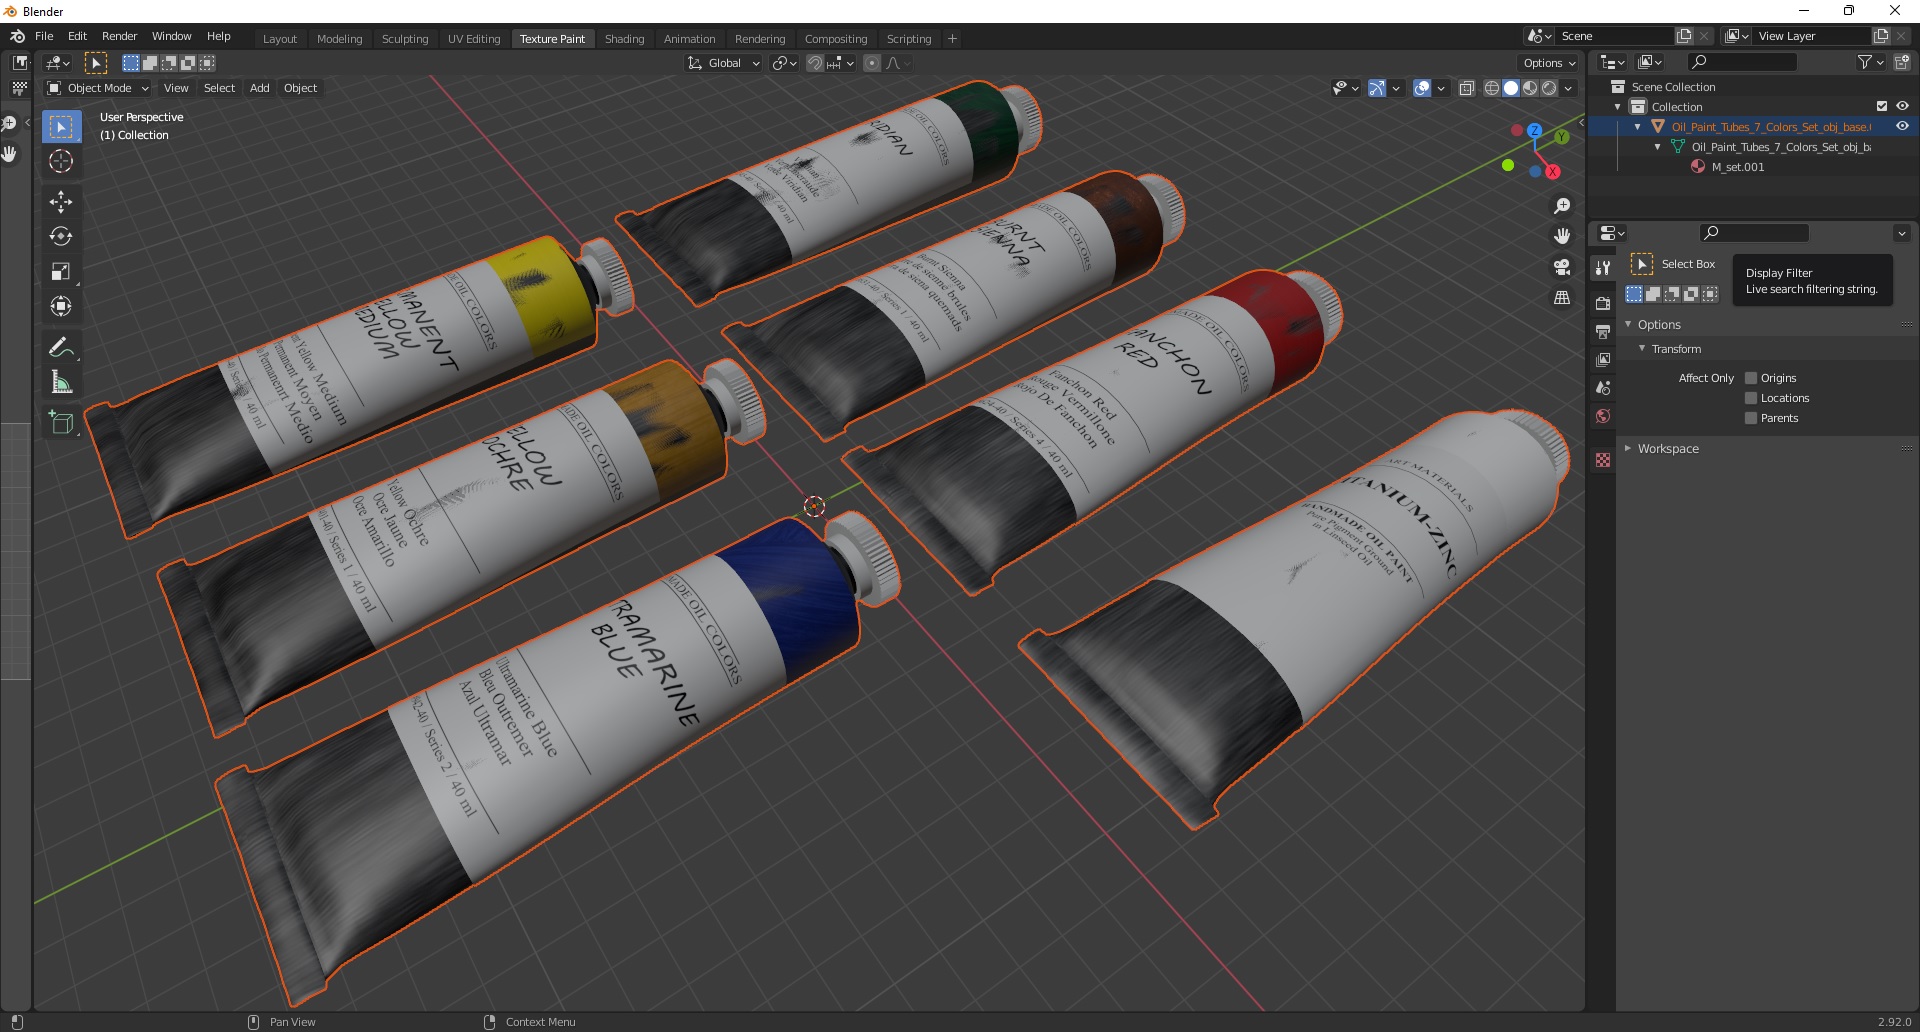Collapse the Transform subpanel
The width and height of the screenshot is (1920, 1032).
(1642, 349)
